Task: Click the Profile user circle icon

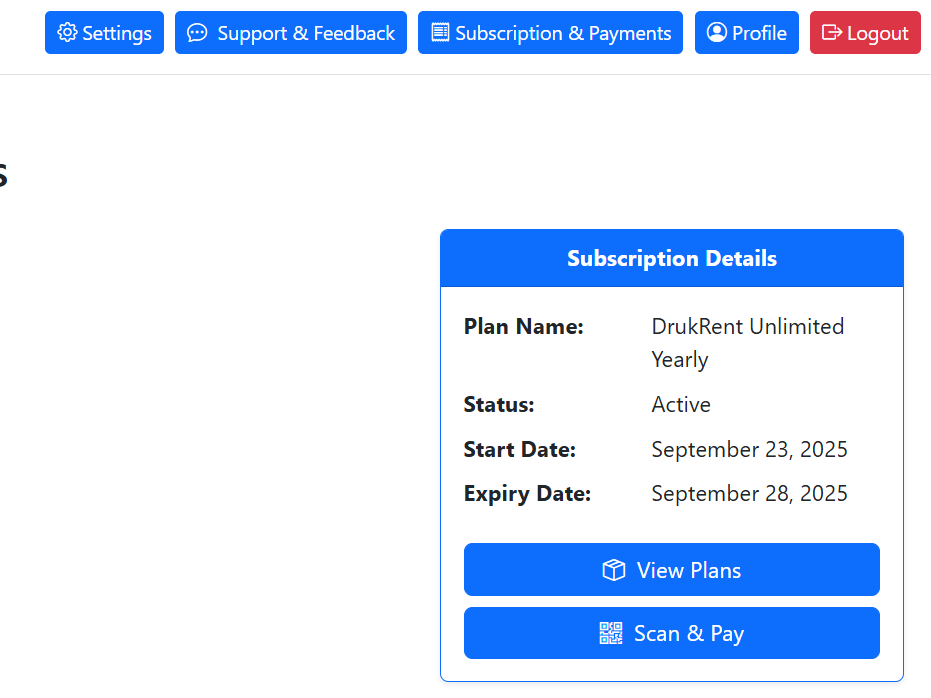Action: (716, 33)
